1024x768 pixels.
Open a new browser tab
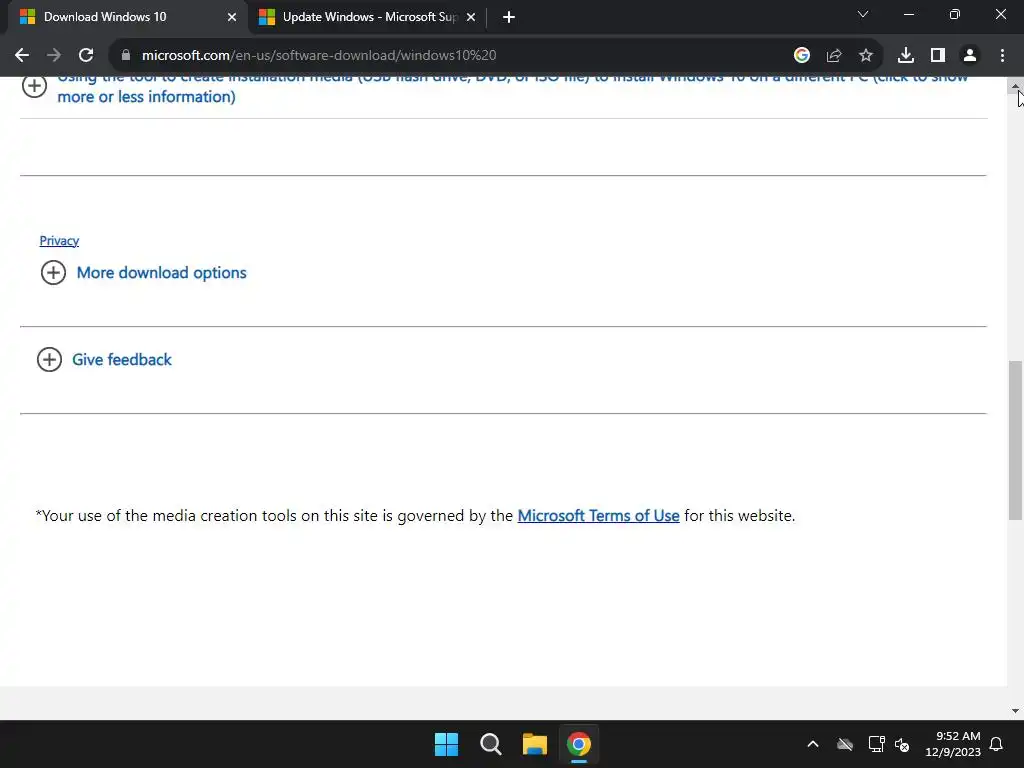pos(509,17)
